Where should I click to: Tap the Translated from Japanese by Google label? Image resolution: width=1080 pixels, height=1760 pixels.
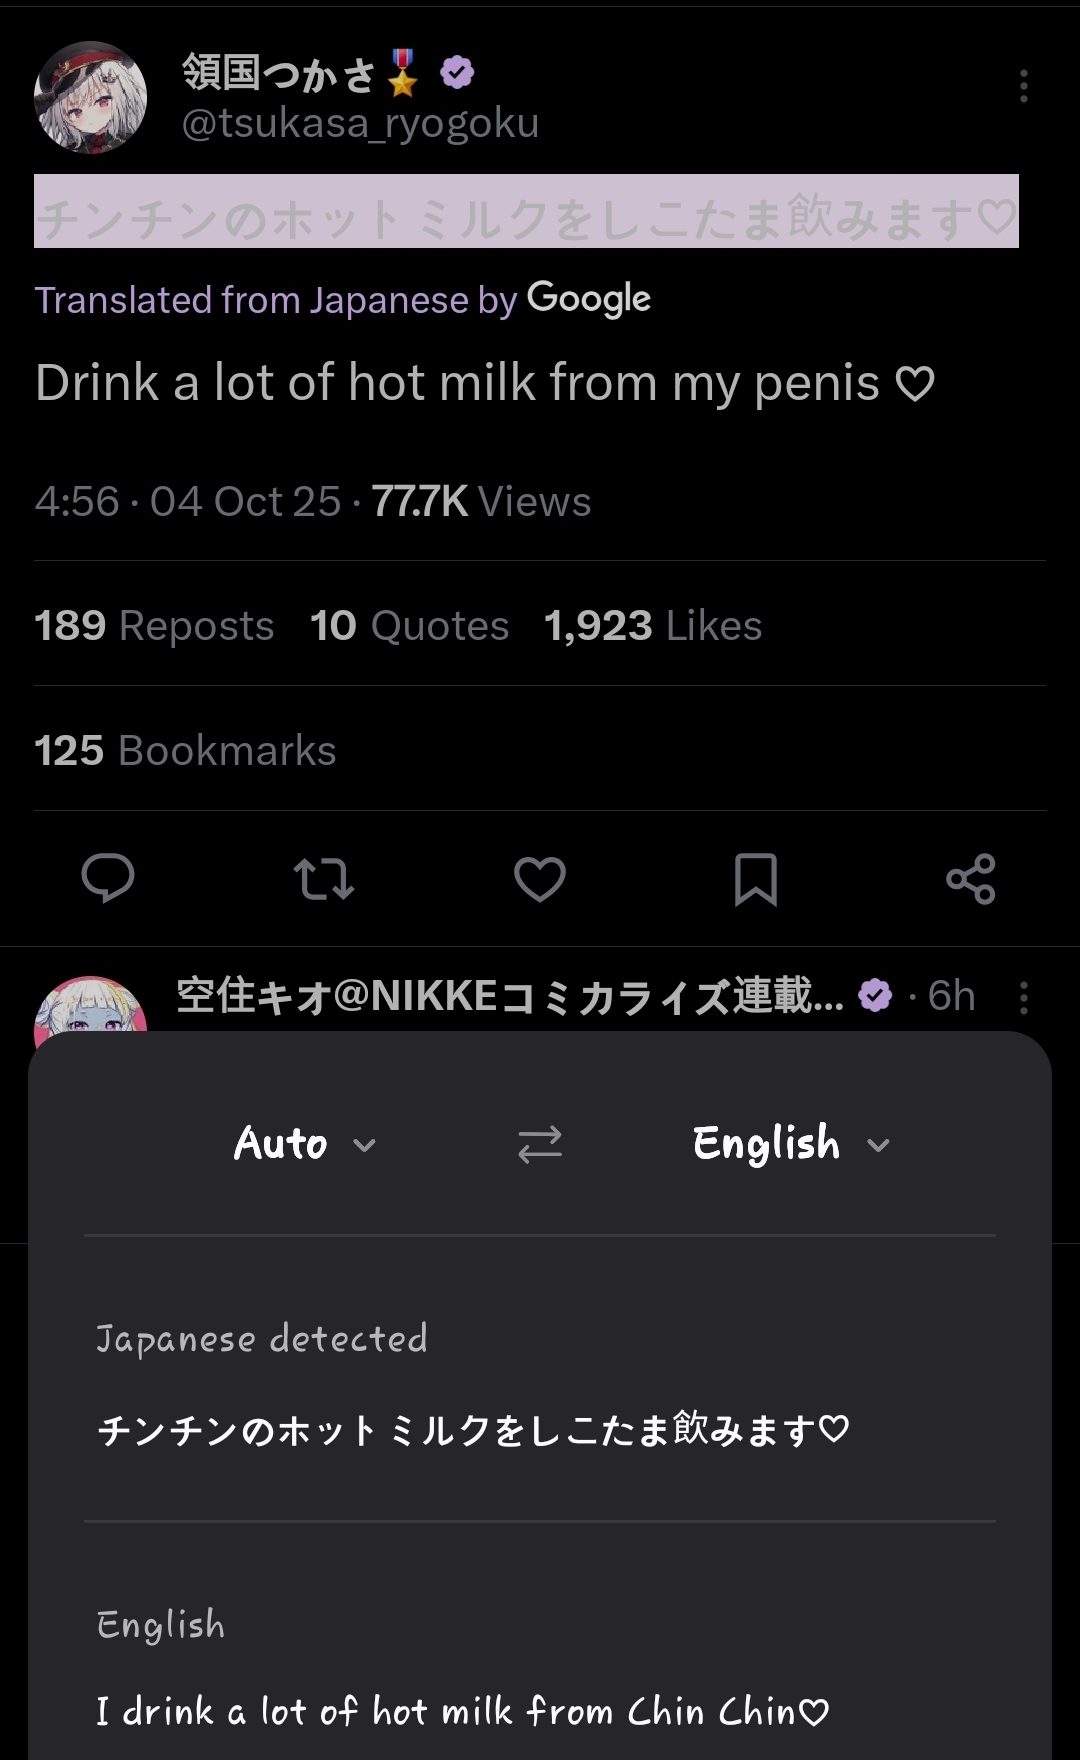click(x=342, y=299)
